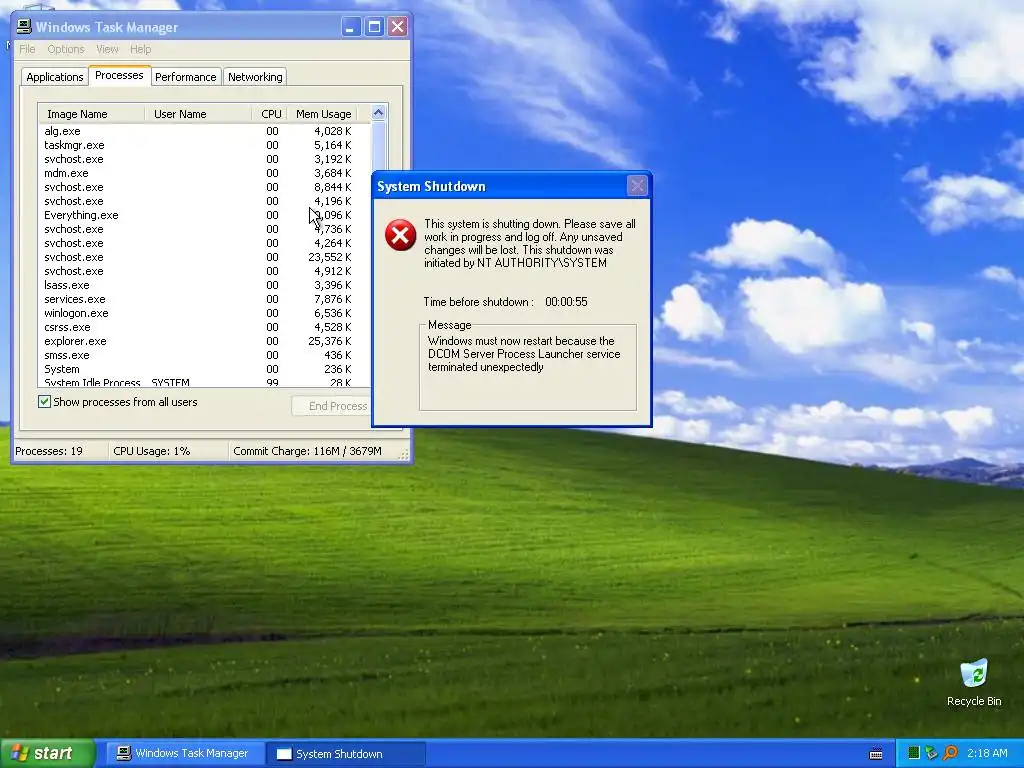The image size is (1024, 768).
Task: Switch to the Performance tab
Action: click(185, 77)
